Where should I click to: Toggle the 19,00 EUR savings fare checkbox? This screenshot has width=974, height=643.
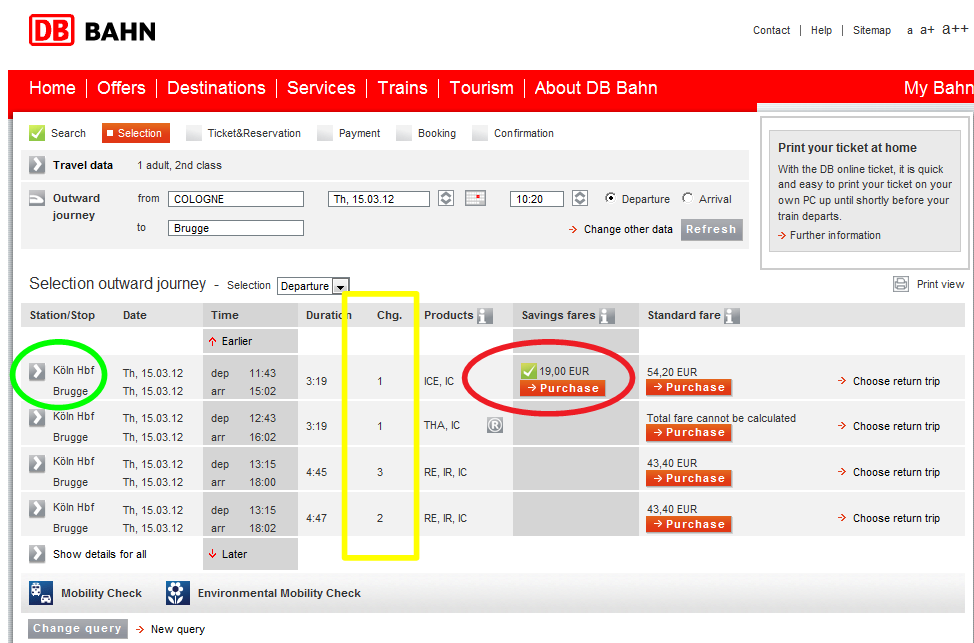click(529, 371)
